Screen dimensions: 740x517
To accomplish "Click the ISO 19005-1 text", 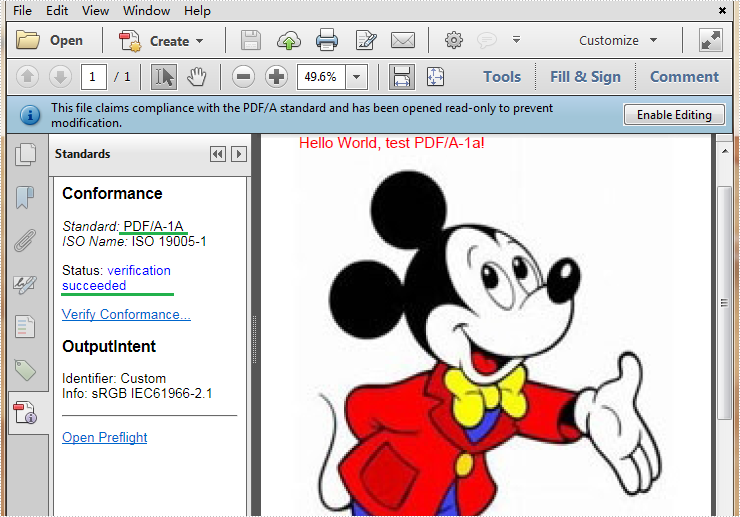I will pos(169,241).
